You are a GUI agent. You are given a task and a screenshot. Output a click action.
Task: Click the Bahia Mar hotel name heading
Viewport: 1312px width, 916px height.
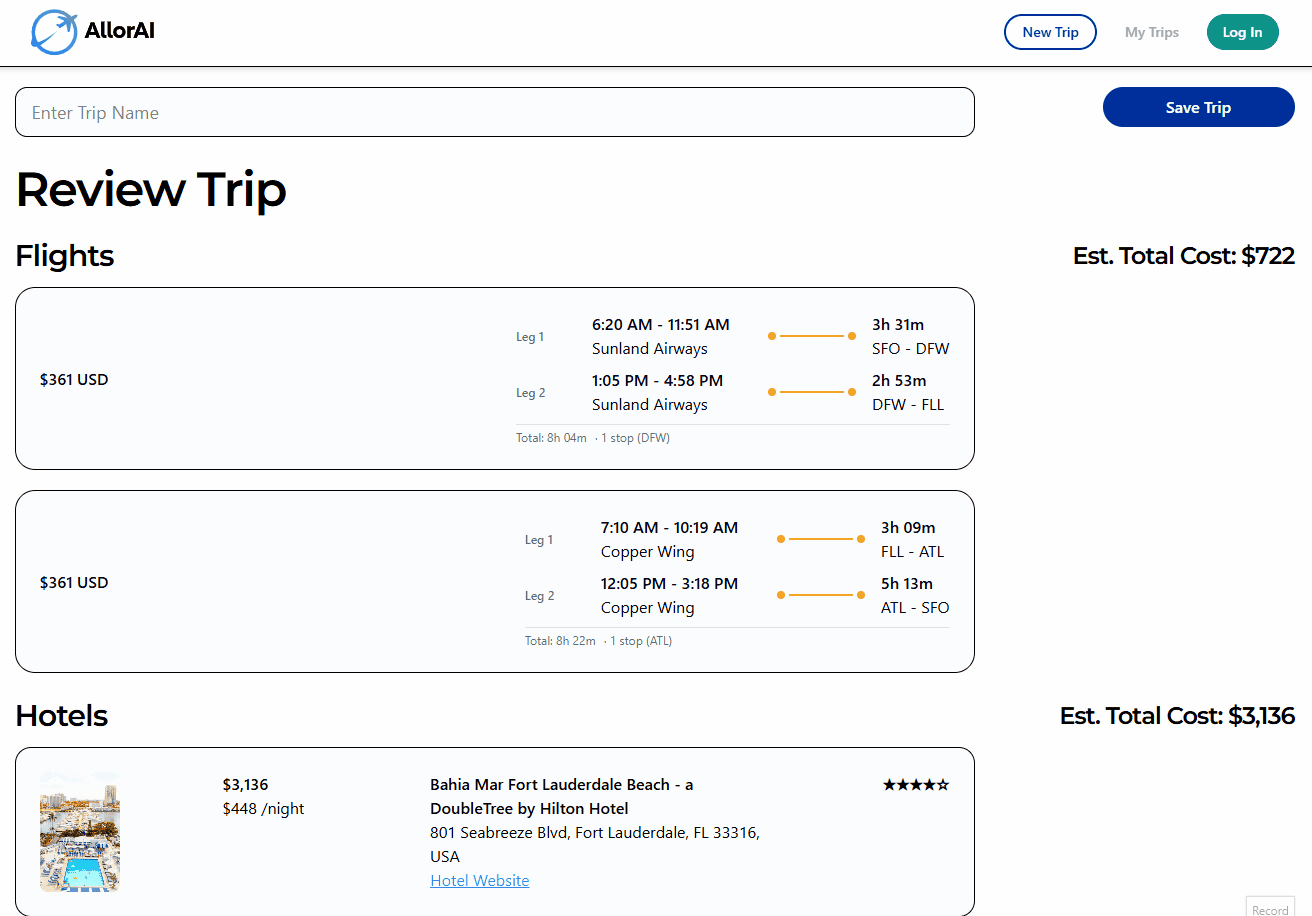(x=562, y=797)
